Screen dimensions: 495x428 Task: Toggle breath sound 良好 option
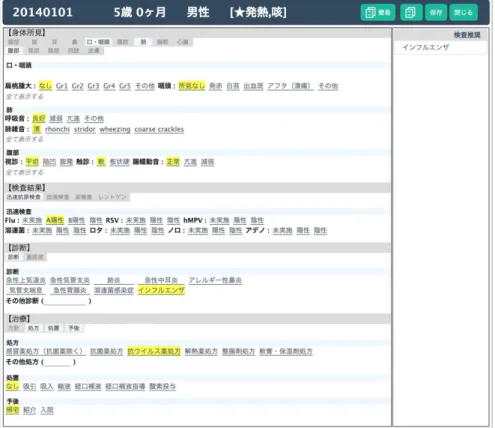pyautogui.click(x=39, y=119)
